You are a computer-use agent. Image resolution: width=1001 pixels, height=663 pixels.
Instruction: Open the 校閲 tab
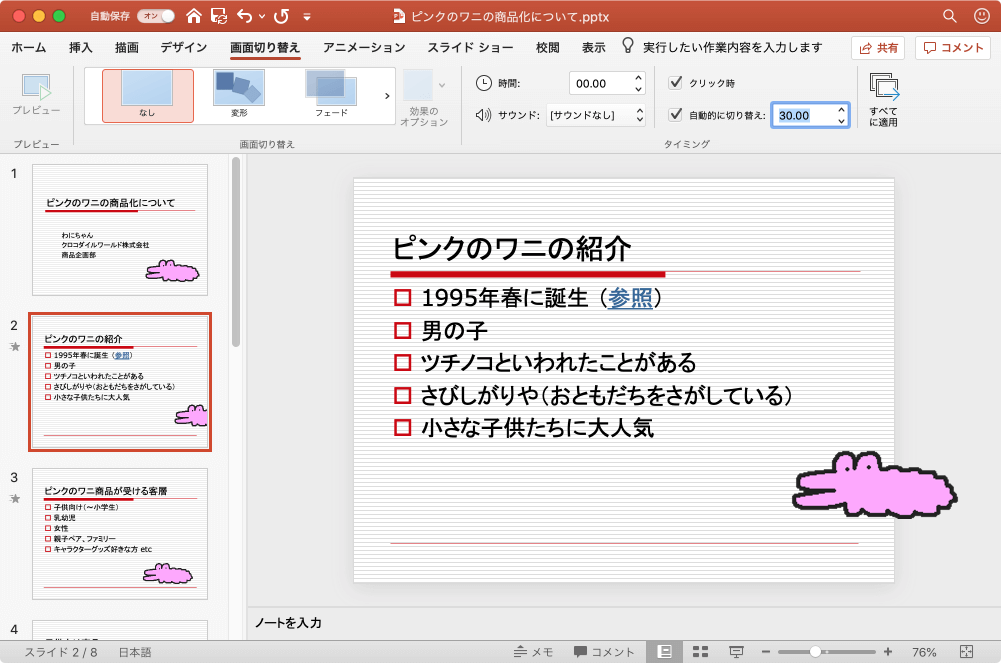click(x=548, y=47)
